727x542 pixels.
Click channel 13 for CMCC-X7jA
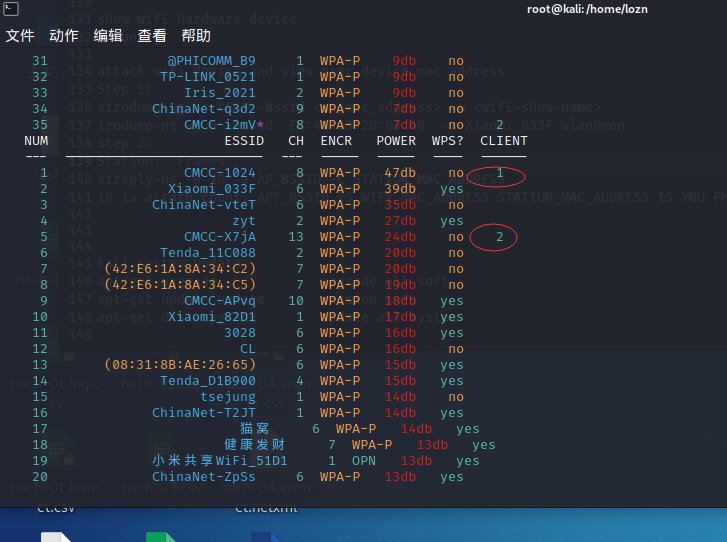click(x=296, y=237)
